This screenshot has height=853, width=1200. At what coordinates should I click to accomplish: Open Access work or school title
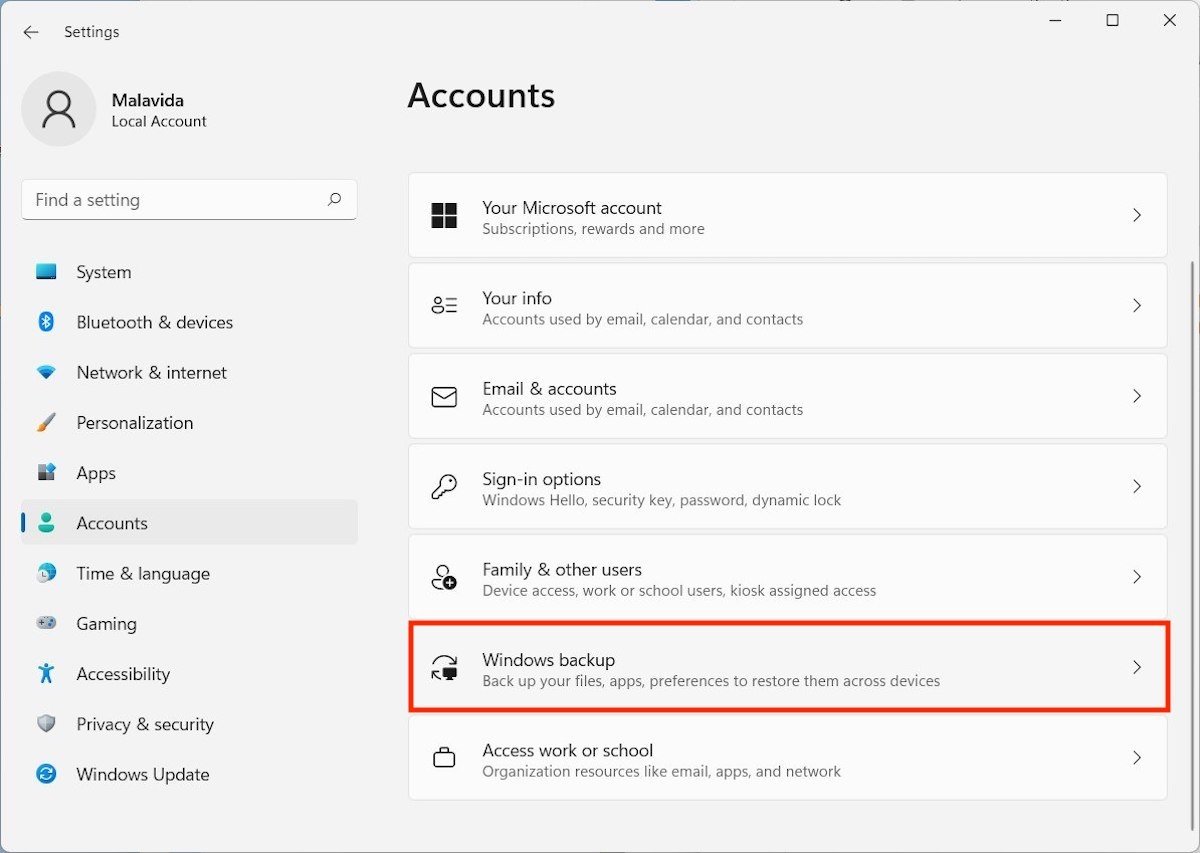coord(567,750)
